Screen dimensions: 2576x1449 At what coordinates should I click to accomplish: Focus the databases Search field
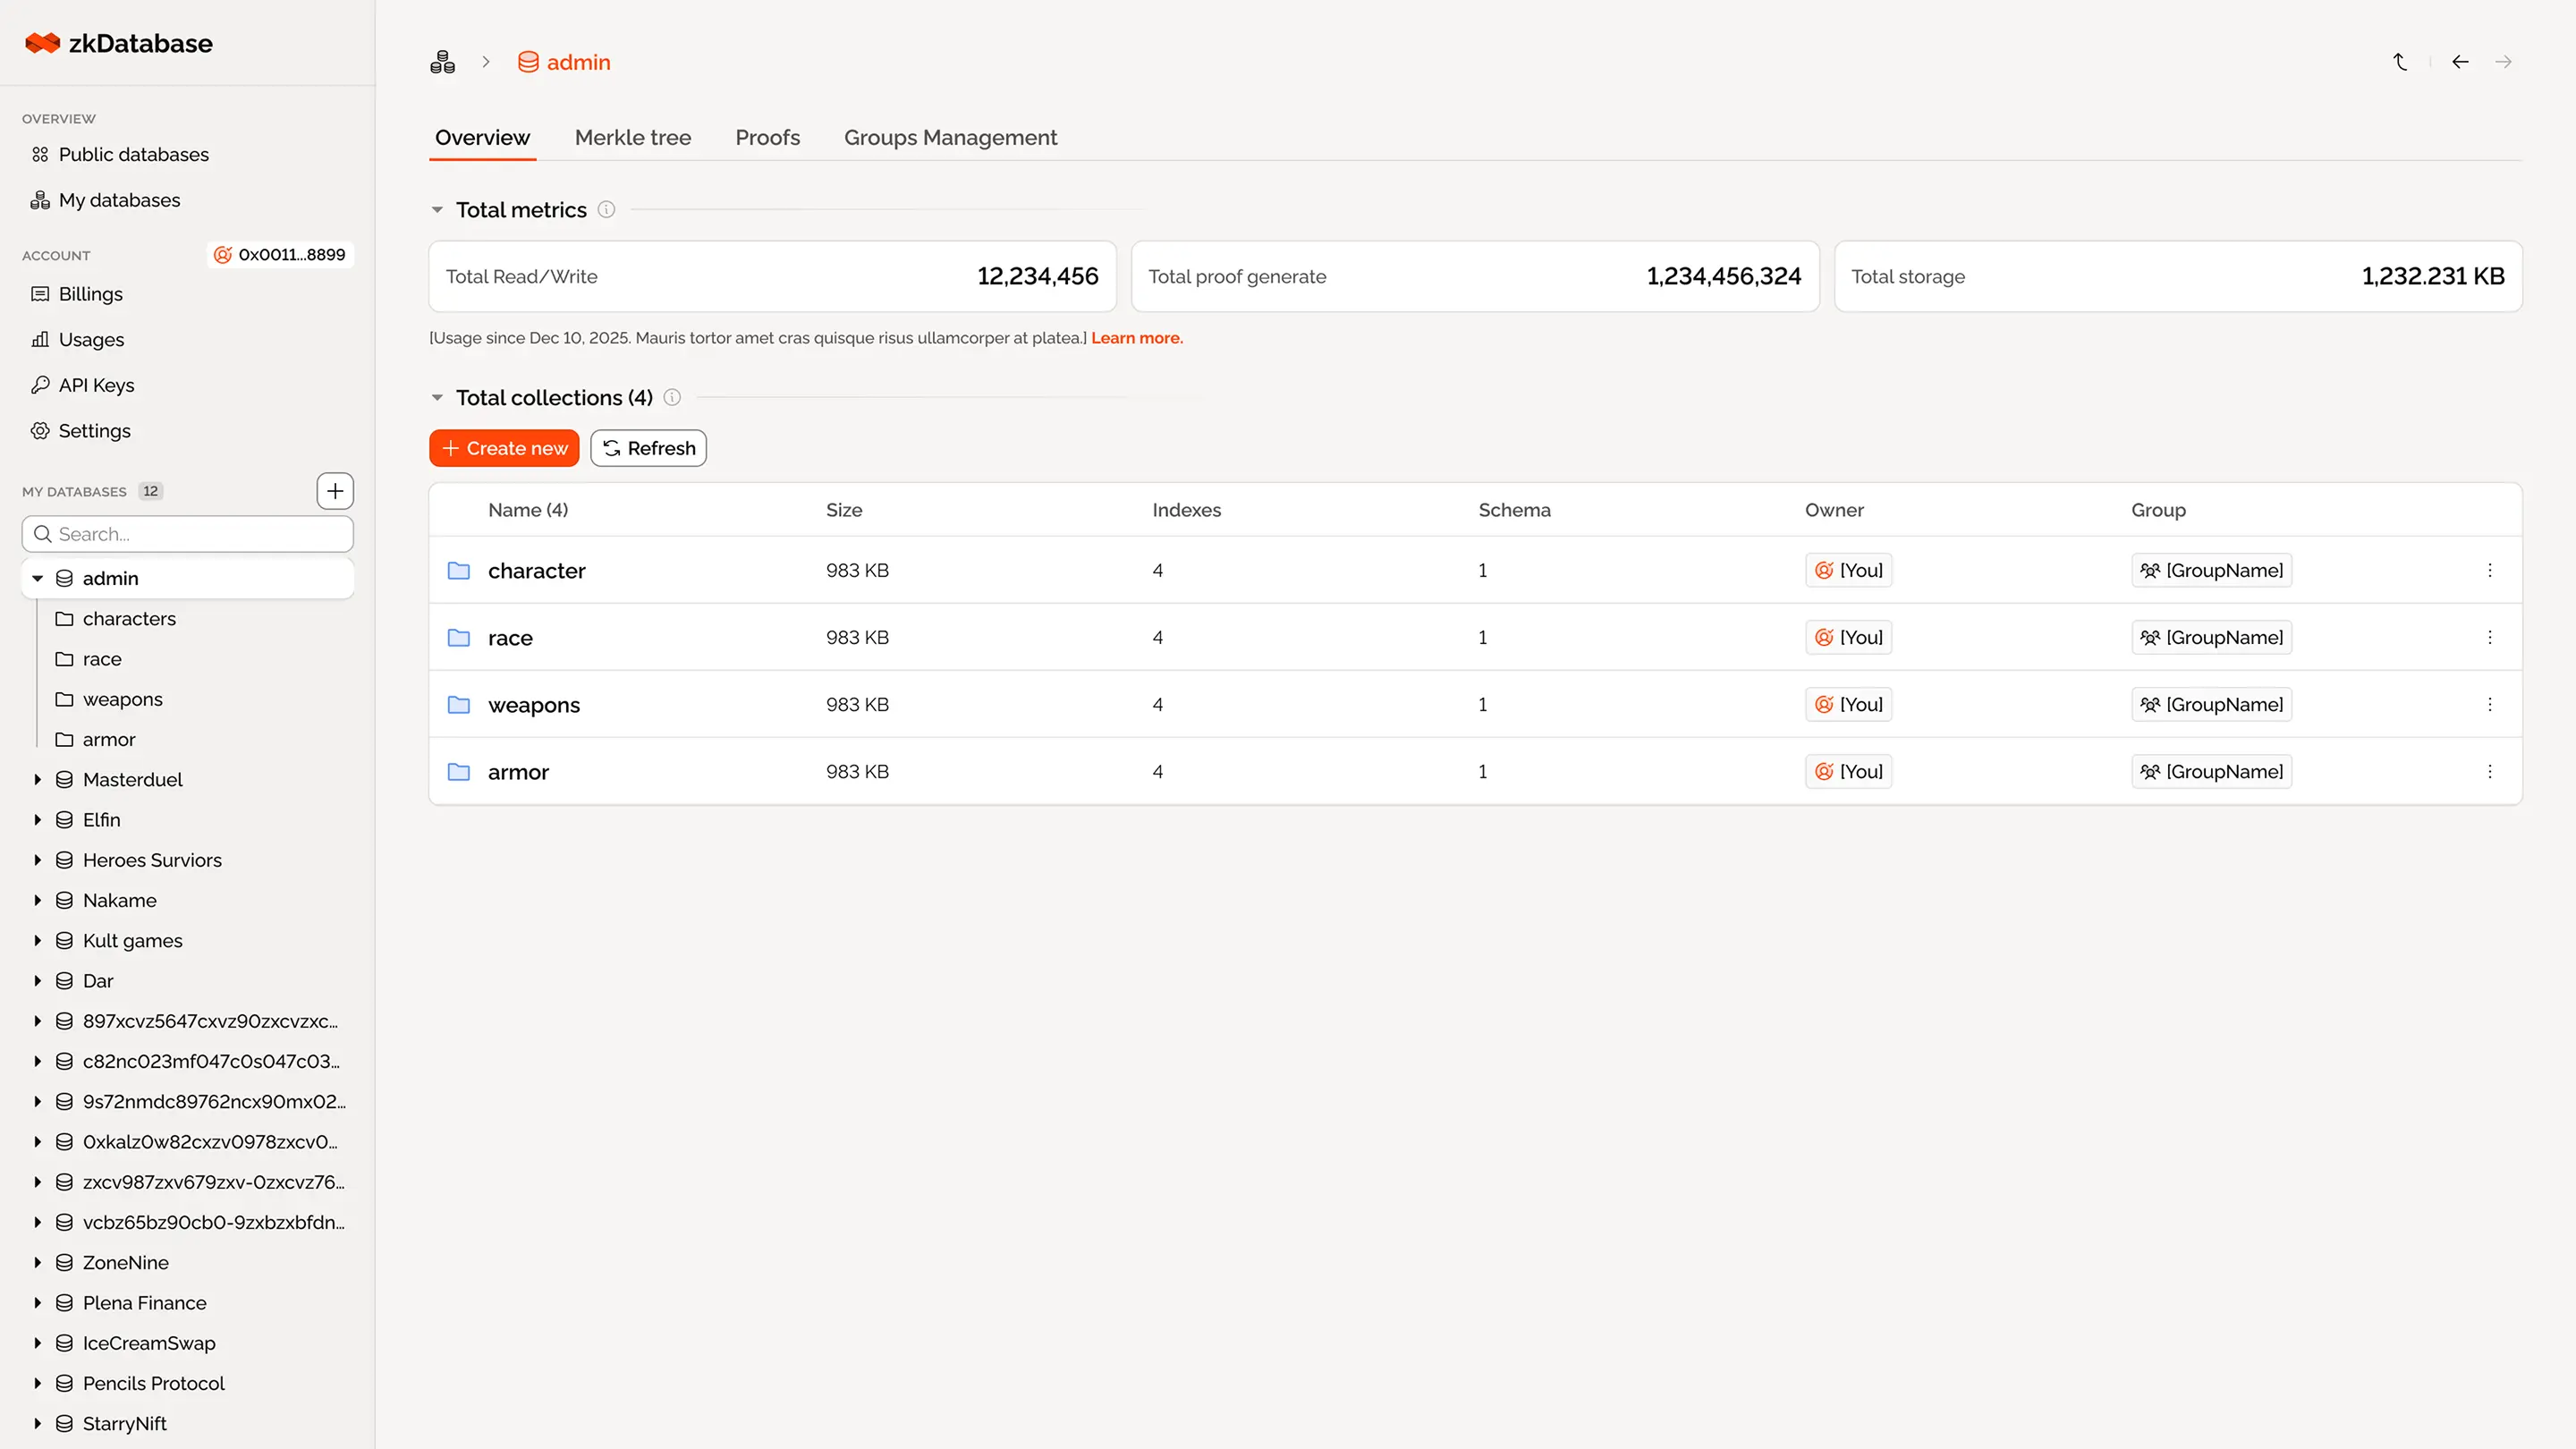[188, 534]
